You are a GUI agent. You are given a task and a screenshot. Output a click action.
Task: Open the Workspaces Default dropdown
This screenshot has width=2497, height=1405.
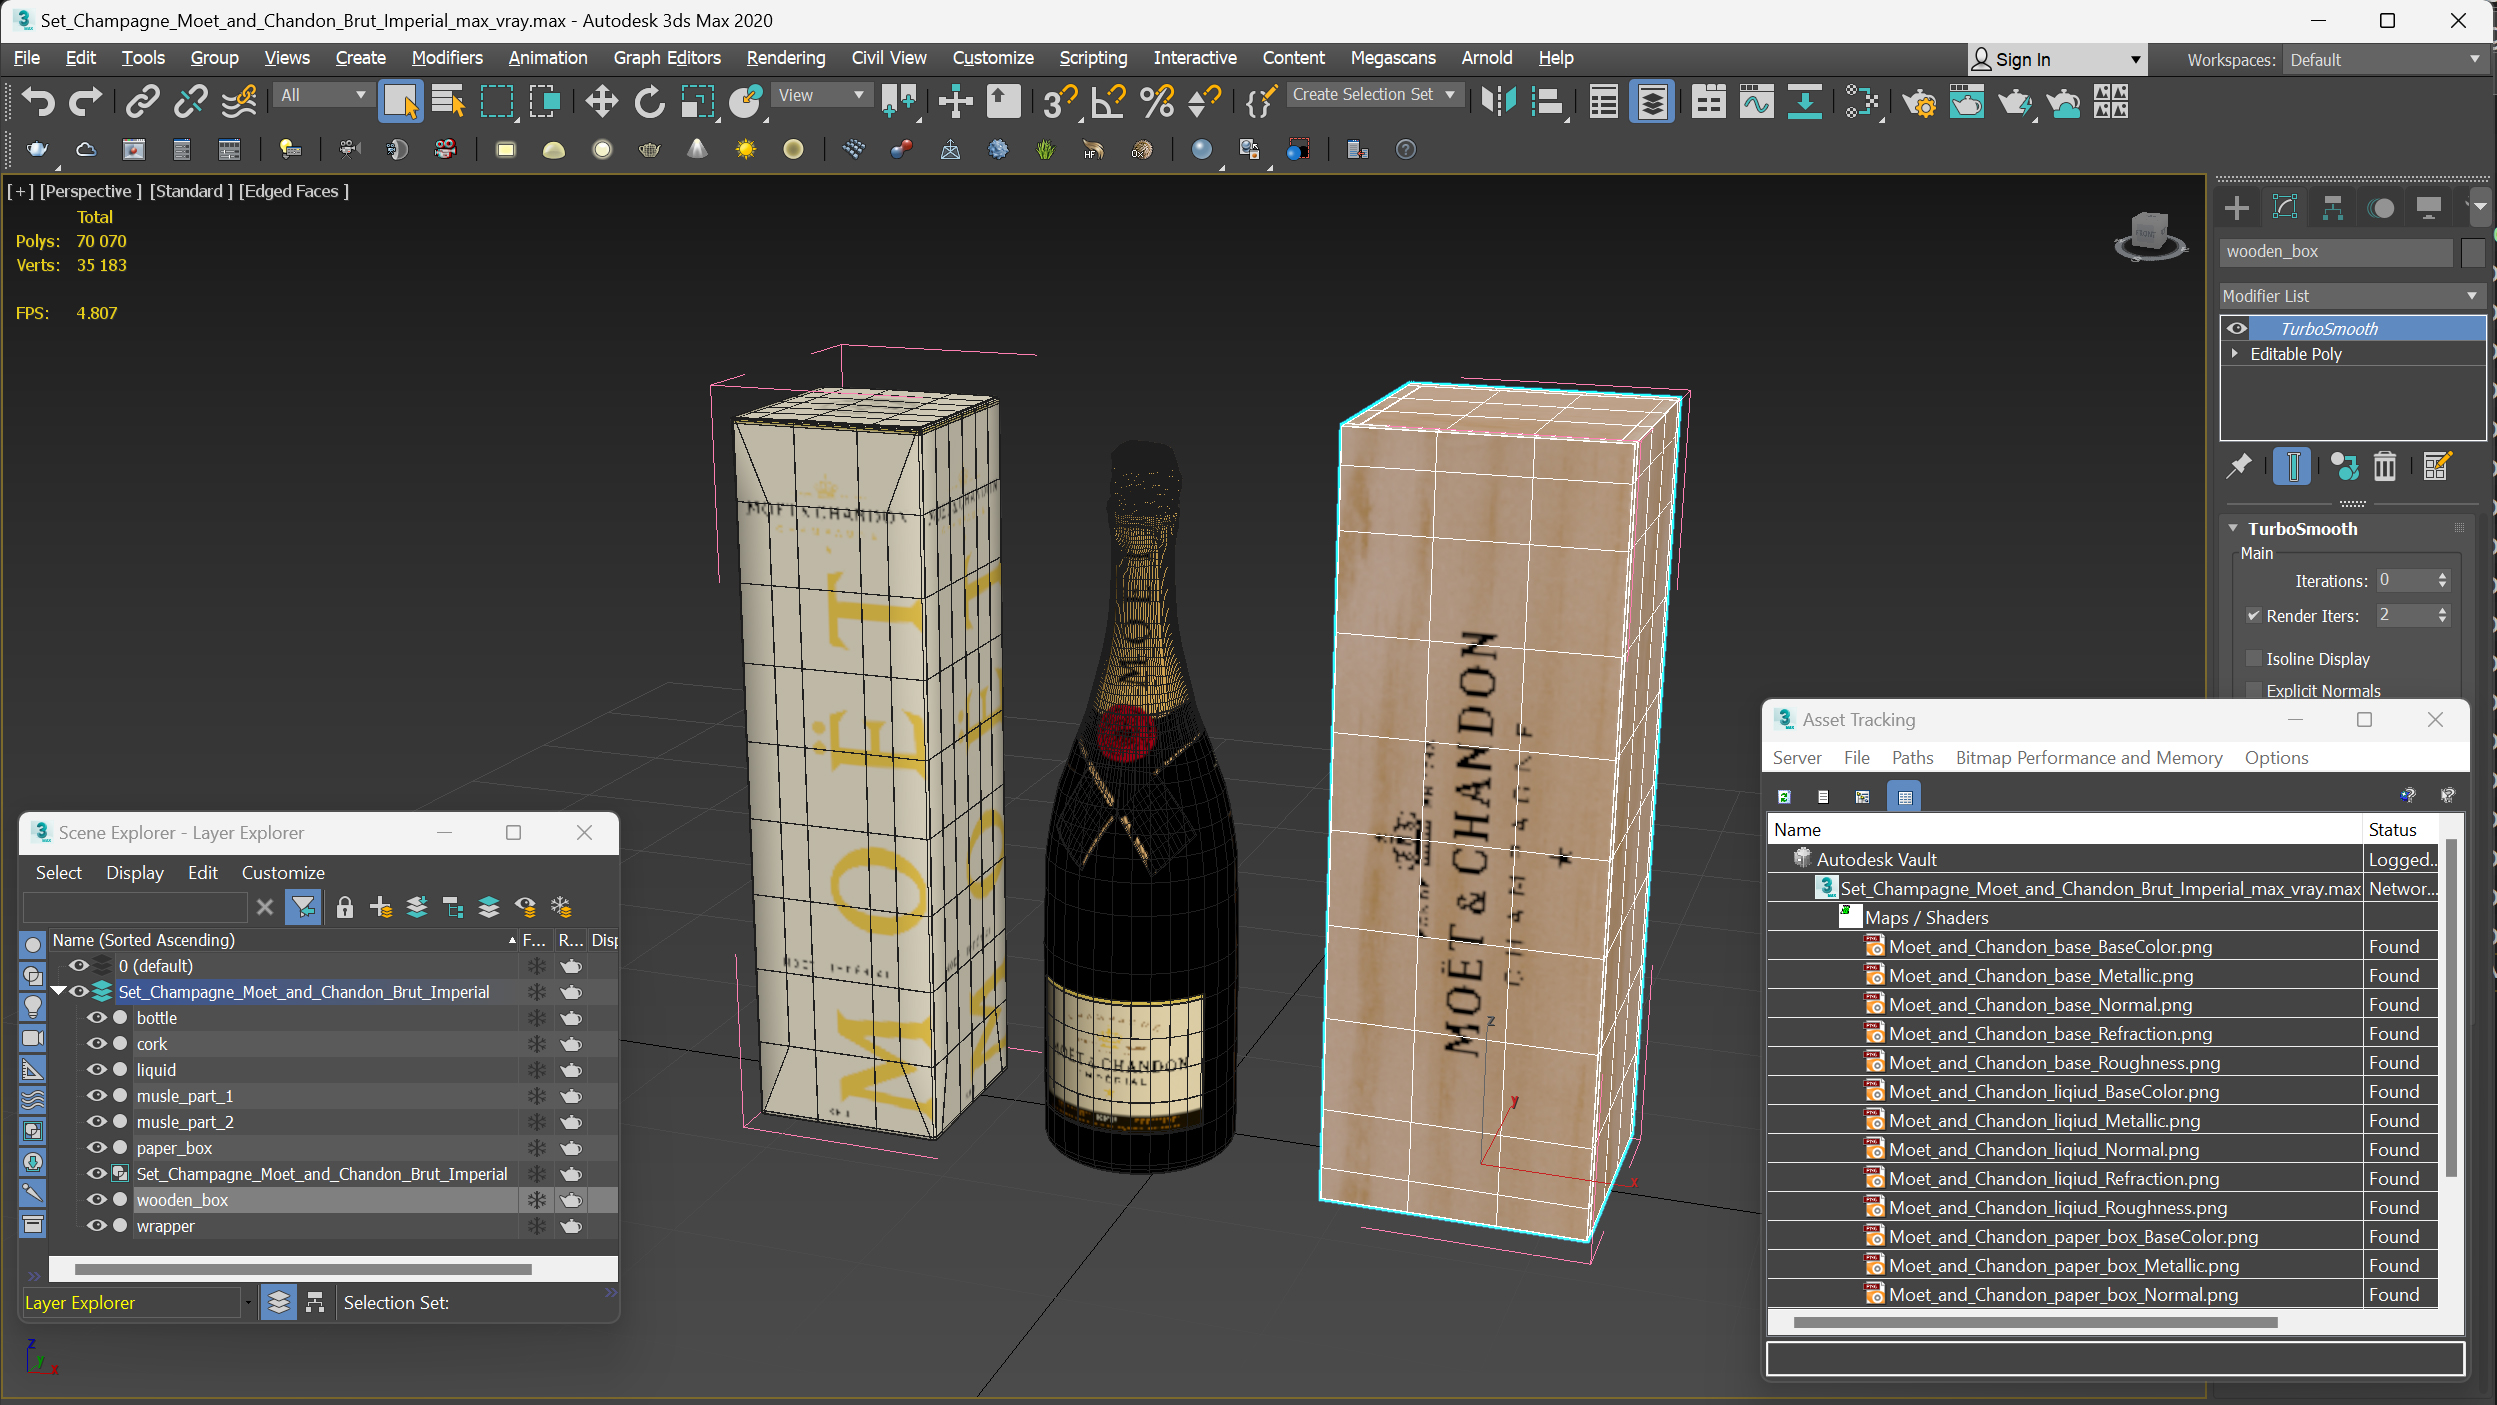coord(2384,60)
